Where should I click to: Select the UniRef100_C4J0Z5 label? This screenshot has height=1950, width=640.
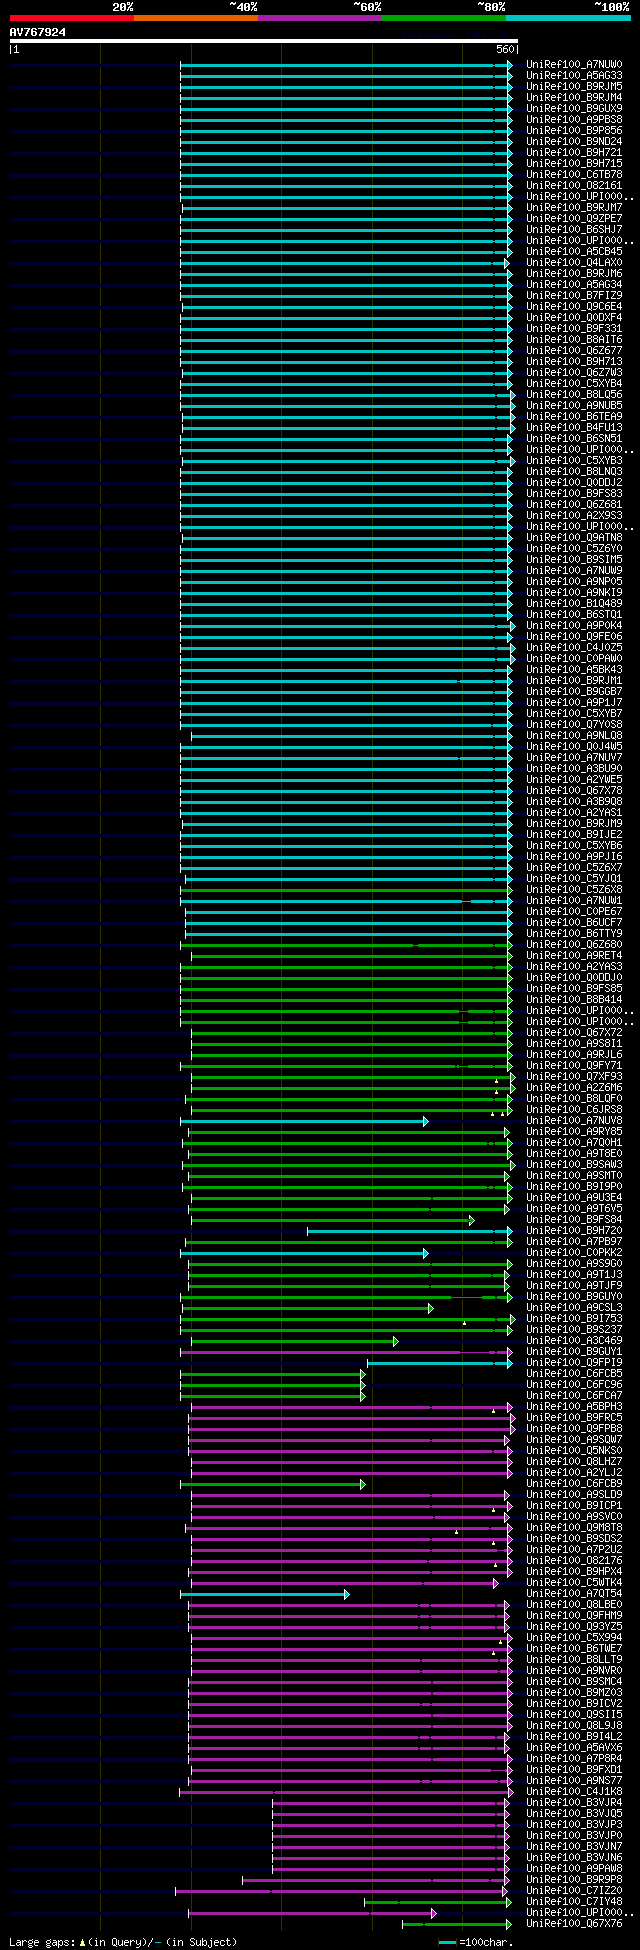tap(574, 647)
